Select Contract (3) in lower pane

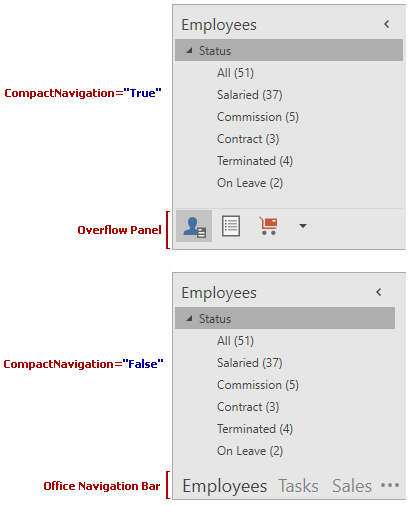click(248, 407)
